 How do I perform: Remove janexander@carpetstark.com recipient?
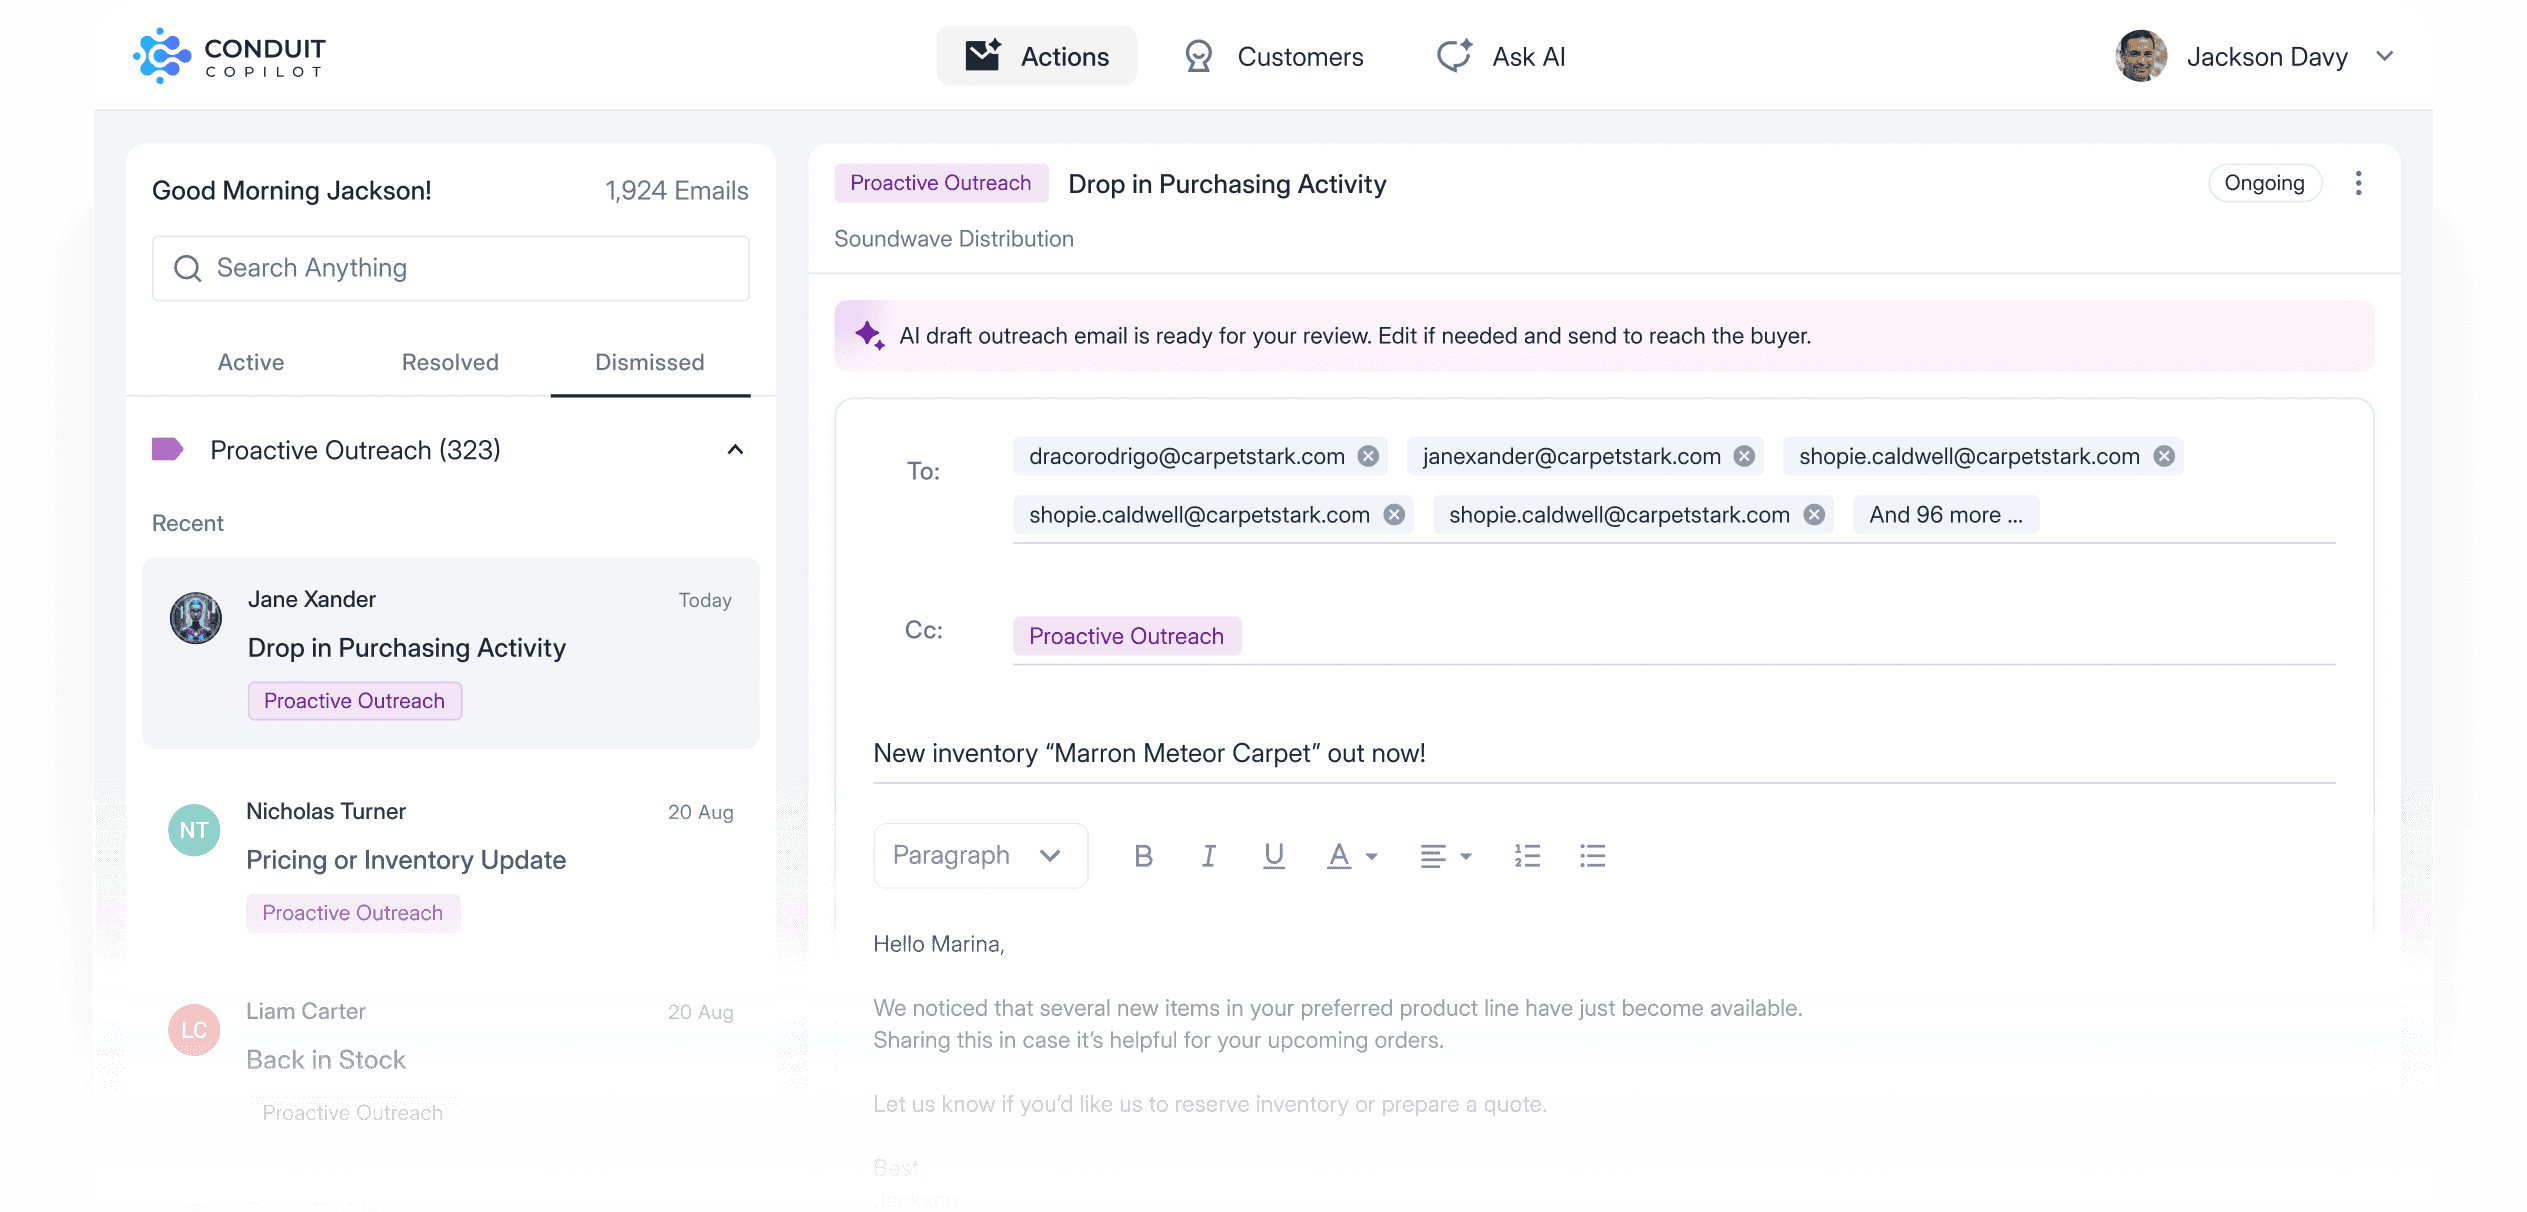click(1744, 457)
